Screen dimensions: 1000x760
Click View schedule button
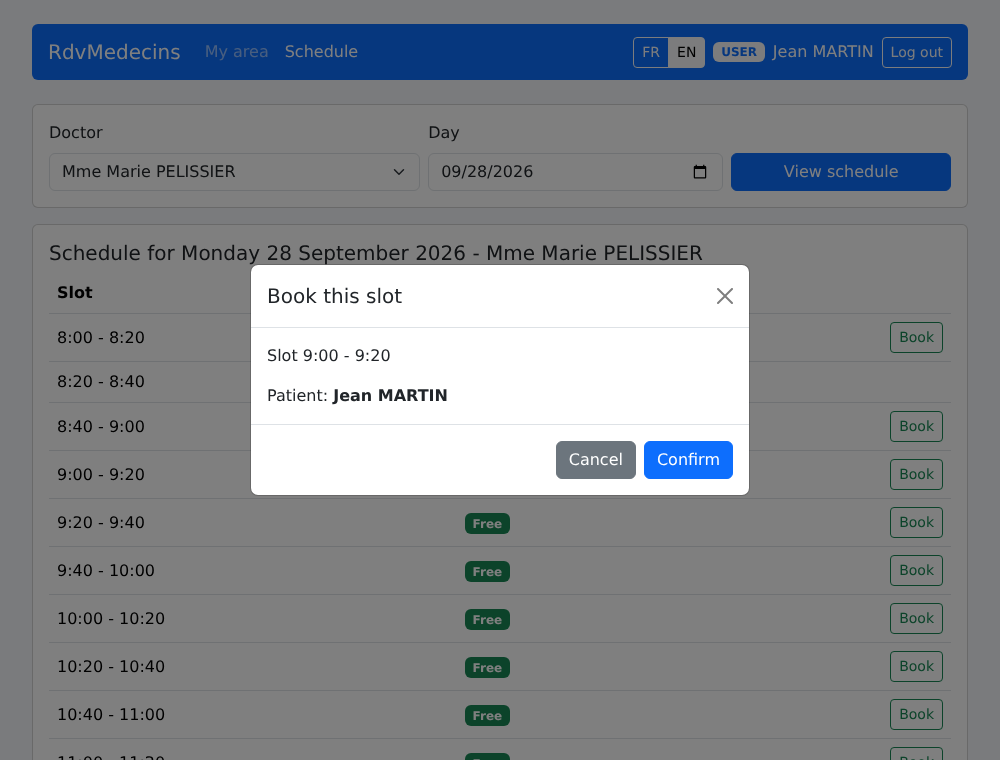pyautogui.click(x=841, y=172)
